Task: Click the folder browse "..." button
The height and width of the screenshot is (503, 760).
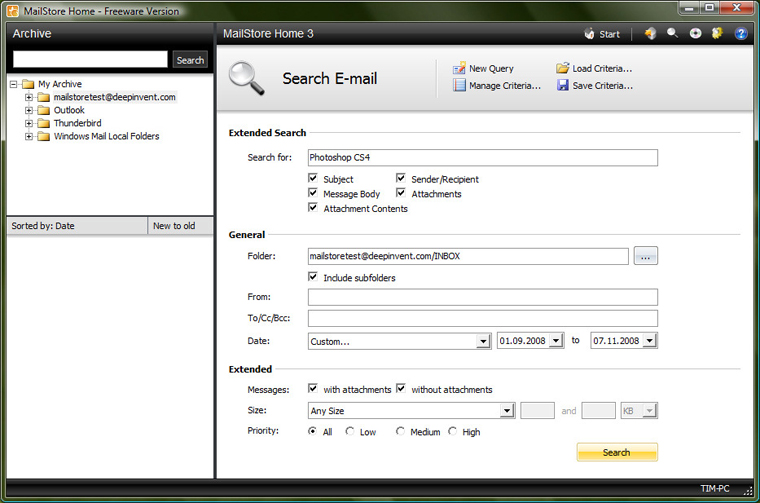Action: pyautogui.click(x=645, y=256)
